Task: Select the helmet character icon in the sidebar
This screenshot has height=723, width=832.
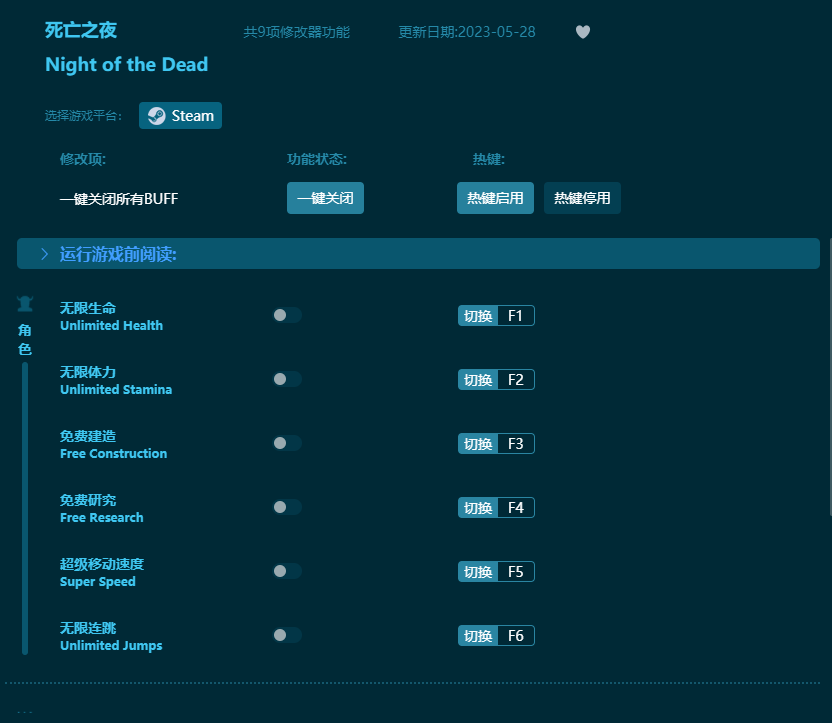Action: click(x=24, y=303)
